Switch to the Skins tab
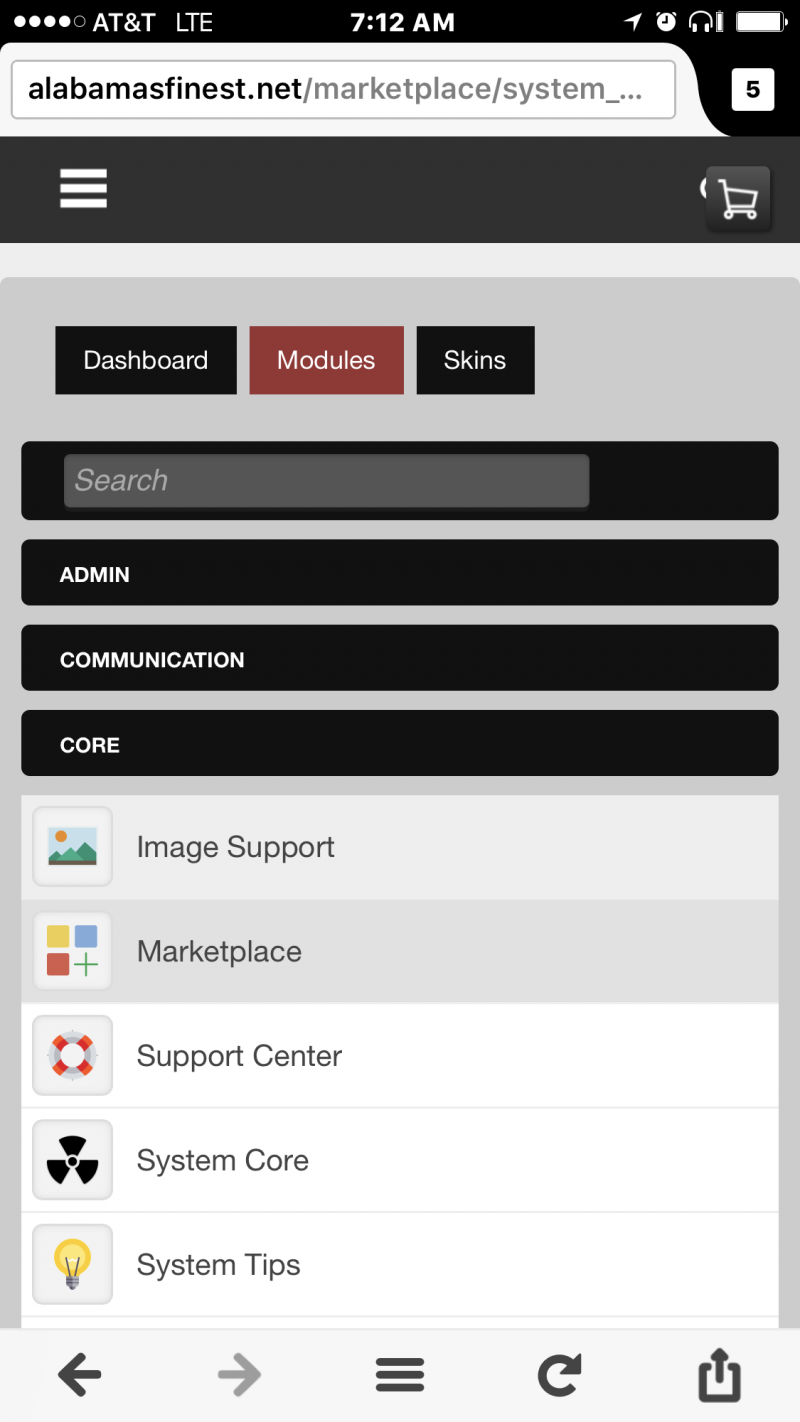This screenshot has width=800, height=1422. coord(475,360)
